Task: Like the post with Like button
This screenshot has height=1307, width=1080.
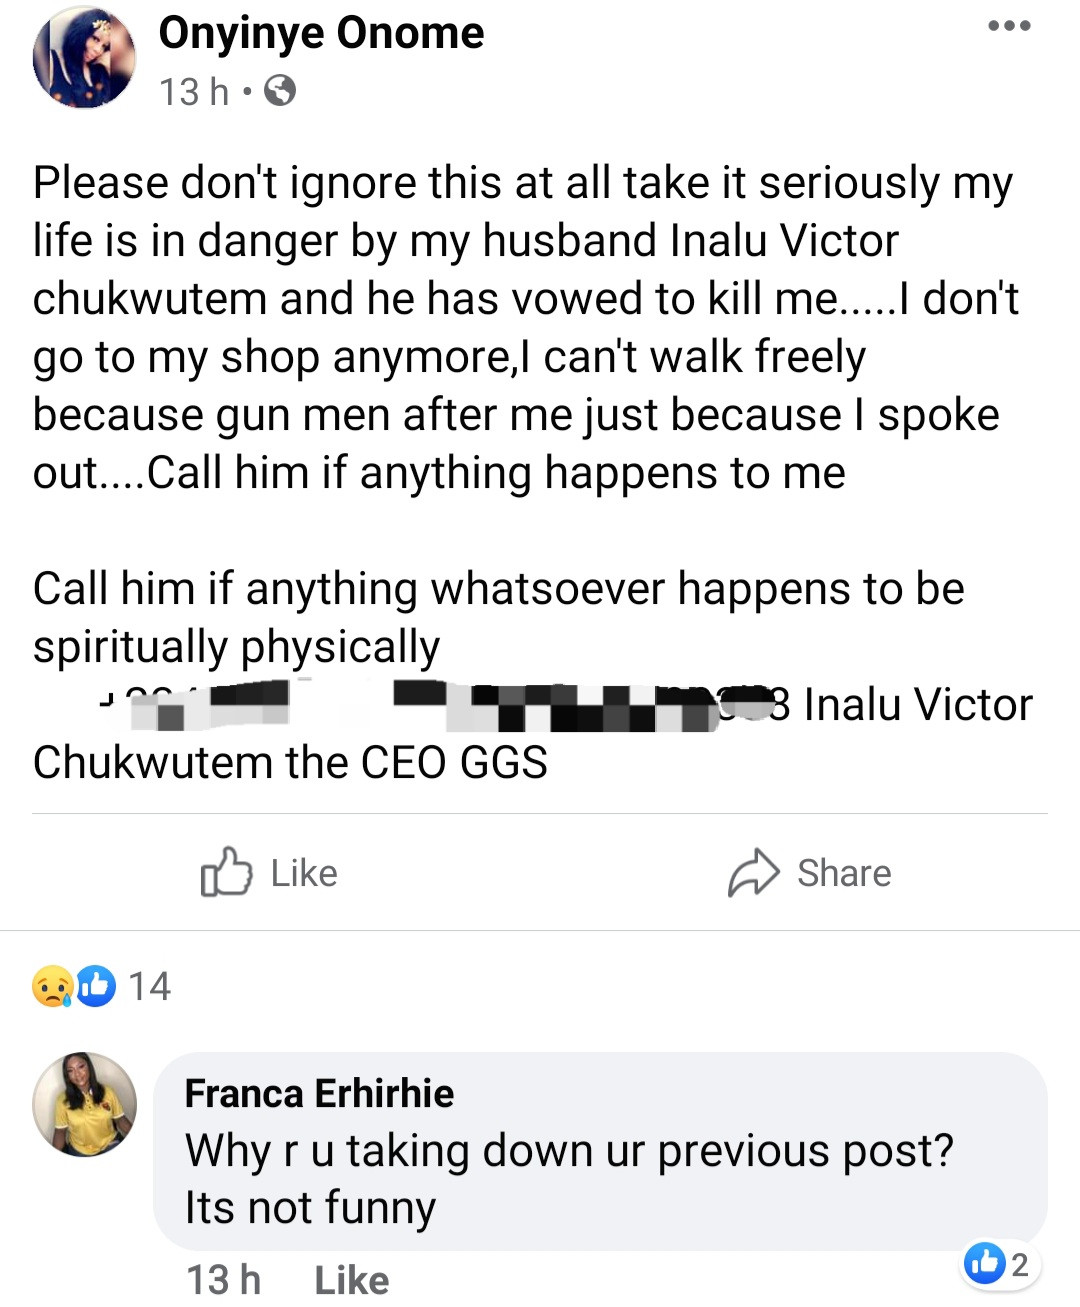Action: pyautogui.click(x=269, y=872)
